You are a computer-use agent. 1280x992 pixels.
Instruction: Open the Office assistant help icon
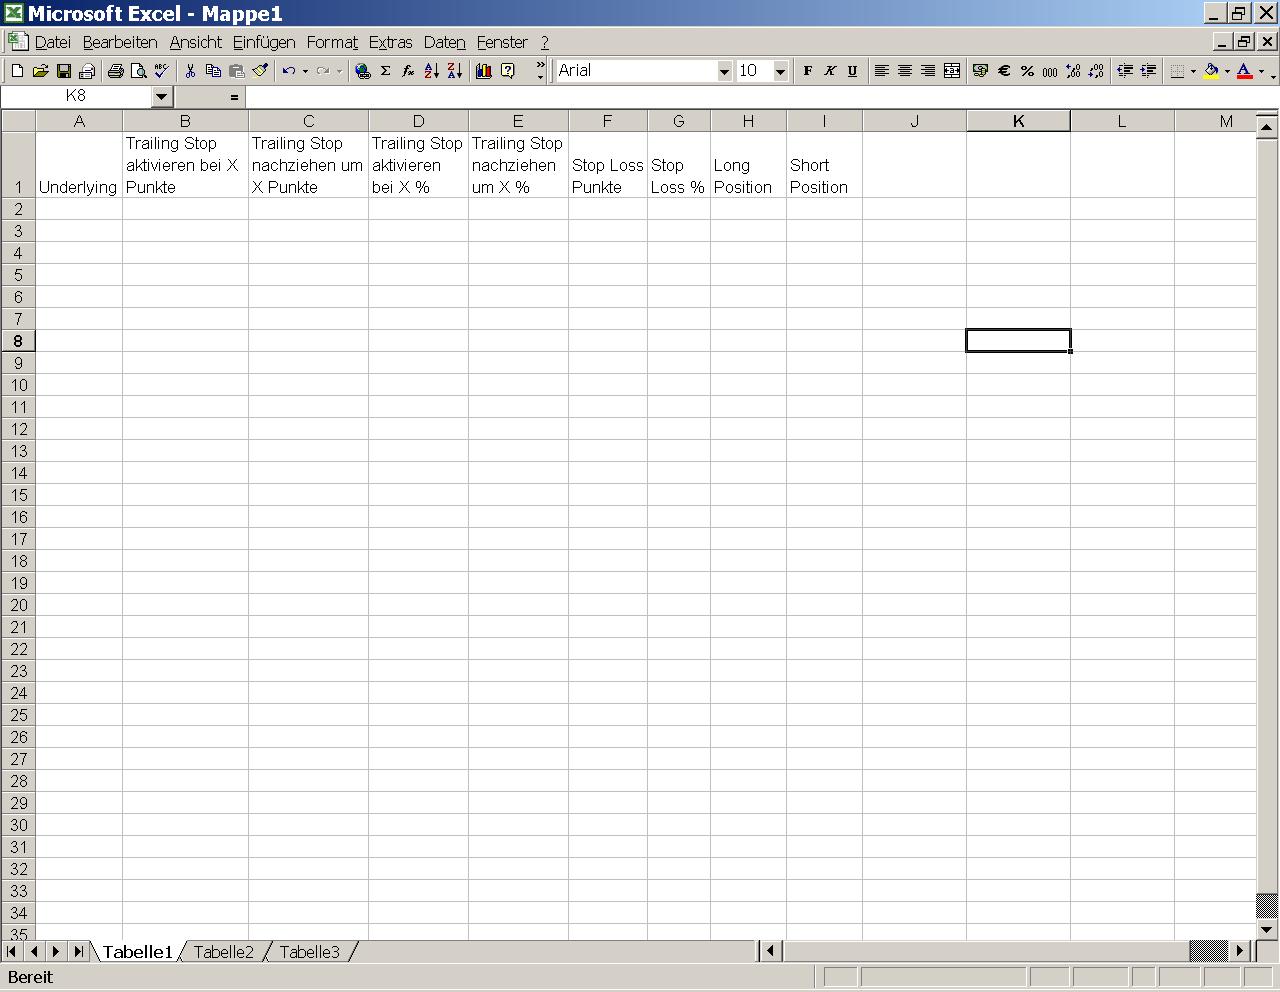508,71
